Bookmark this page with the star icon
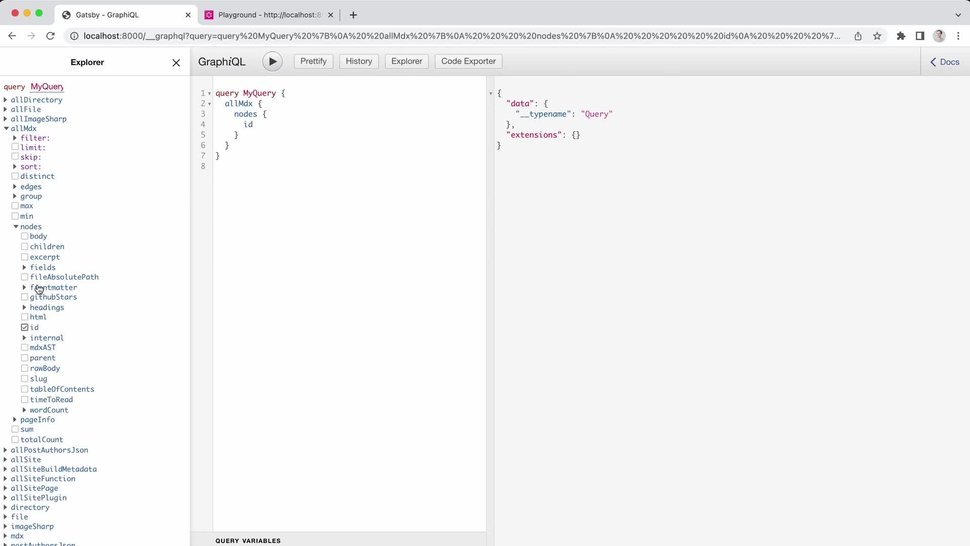The height and width of the screenshot is (546, 970). 877,36
